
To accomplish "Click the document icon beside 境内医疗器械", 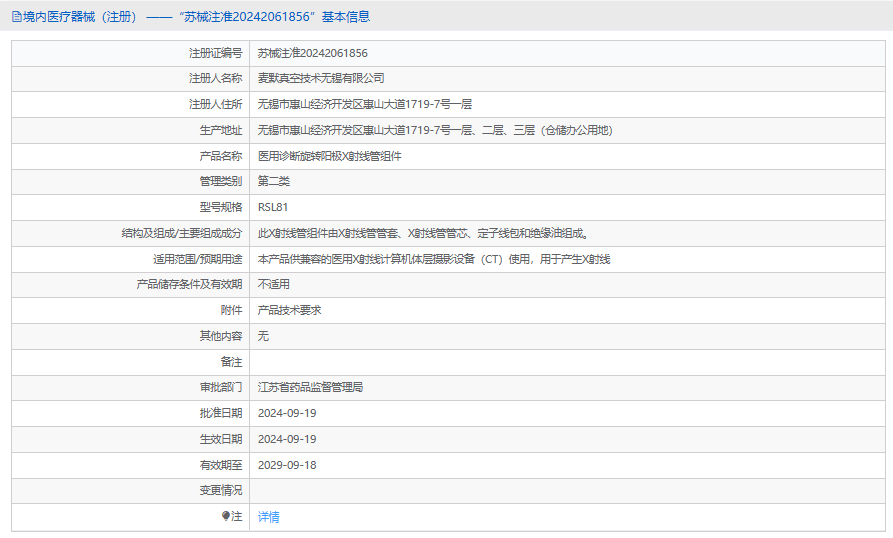I will pyautogui.click(x=17, y=17).
